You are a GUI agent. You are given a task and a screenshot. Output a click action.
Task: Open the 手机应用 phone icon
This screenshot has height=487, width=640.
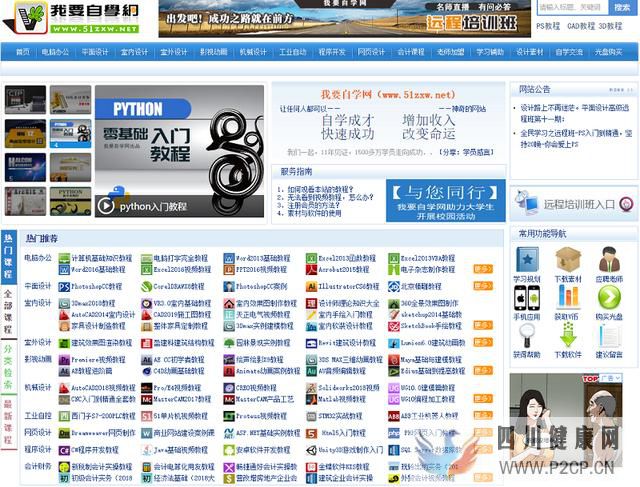(526, 297)
